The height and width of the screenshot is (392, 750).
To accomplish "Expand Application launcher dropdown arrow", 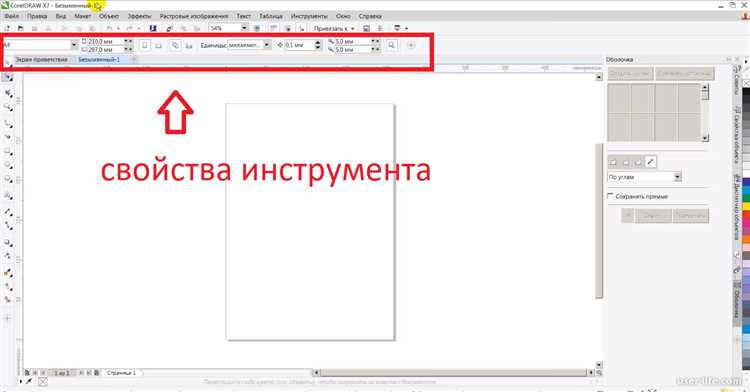I will tap(406, 28).
